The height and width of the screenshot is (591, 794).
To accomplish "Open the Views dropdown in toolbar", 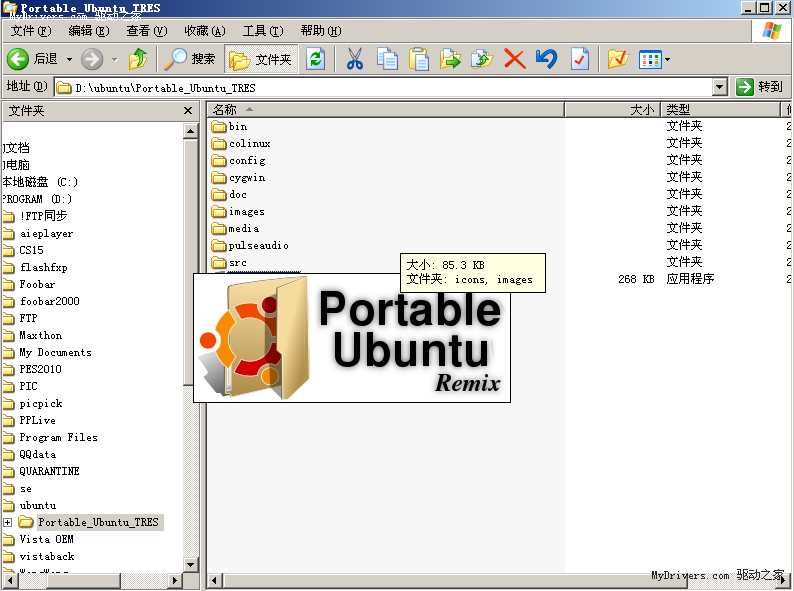I will point(654,59).
